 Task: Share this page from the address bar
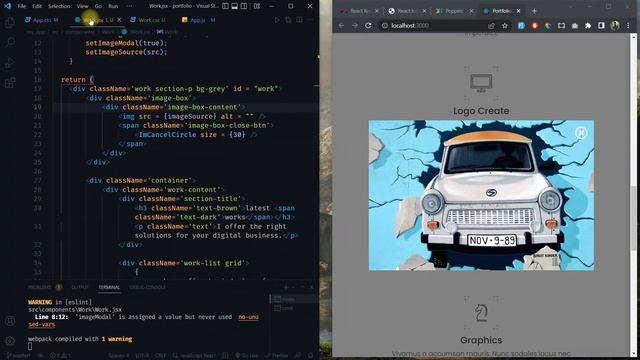pos(491,25)
